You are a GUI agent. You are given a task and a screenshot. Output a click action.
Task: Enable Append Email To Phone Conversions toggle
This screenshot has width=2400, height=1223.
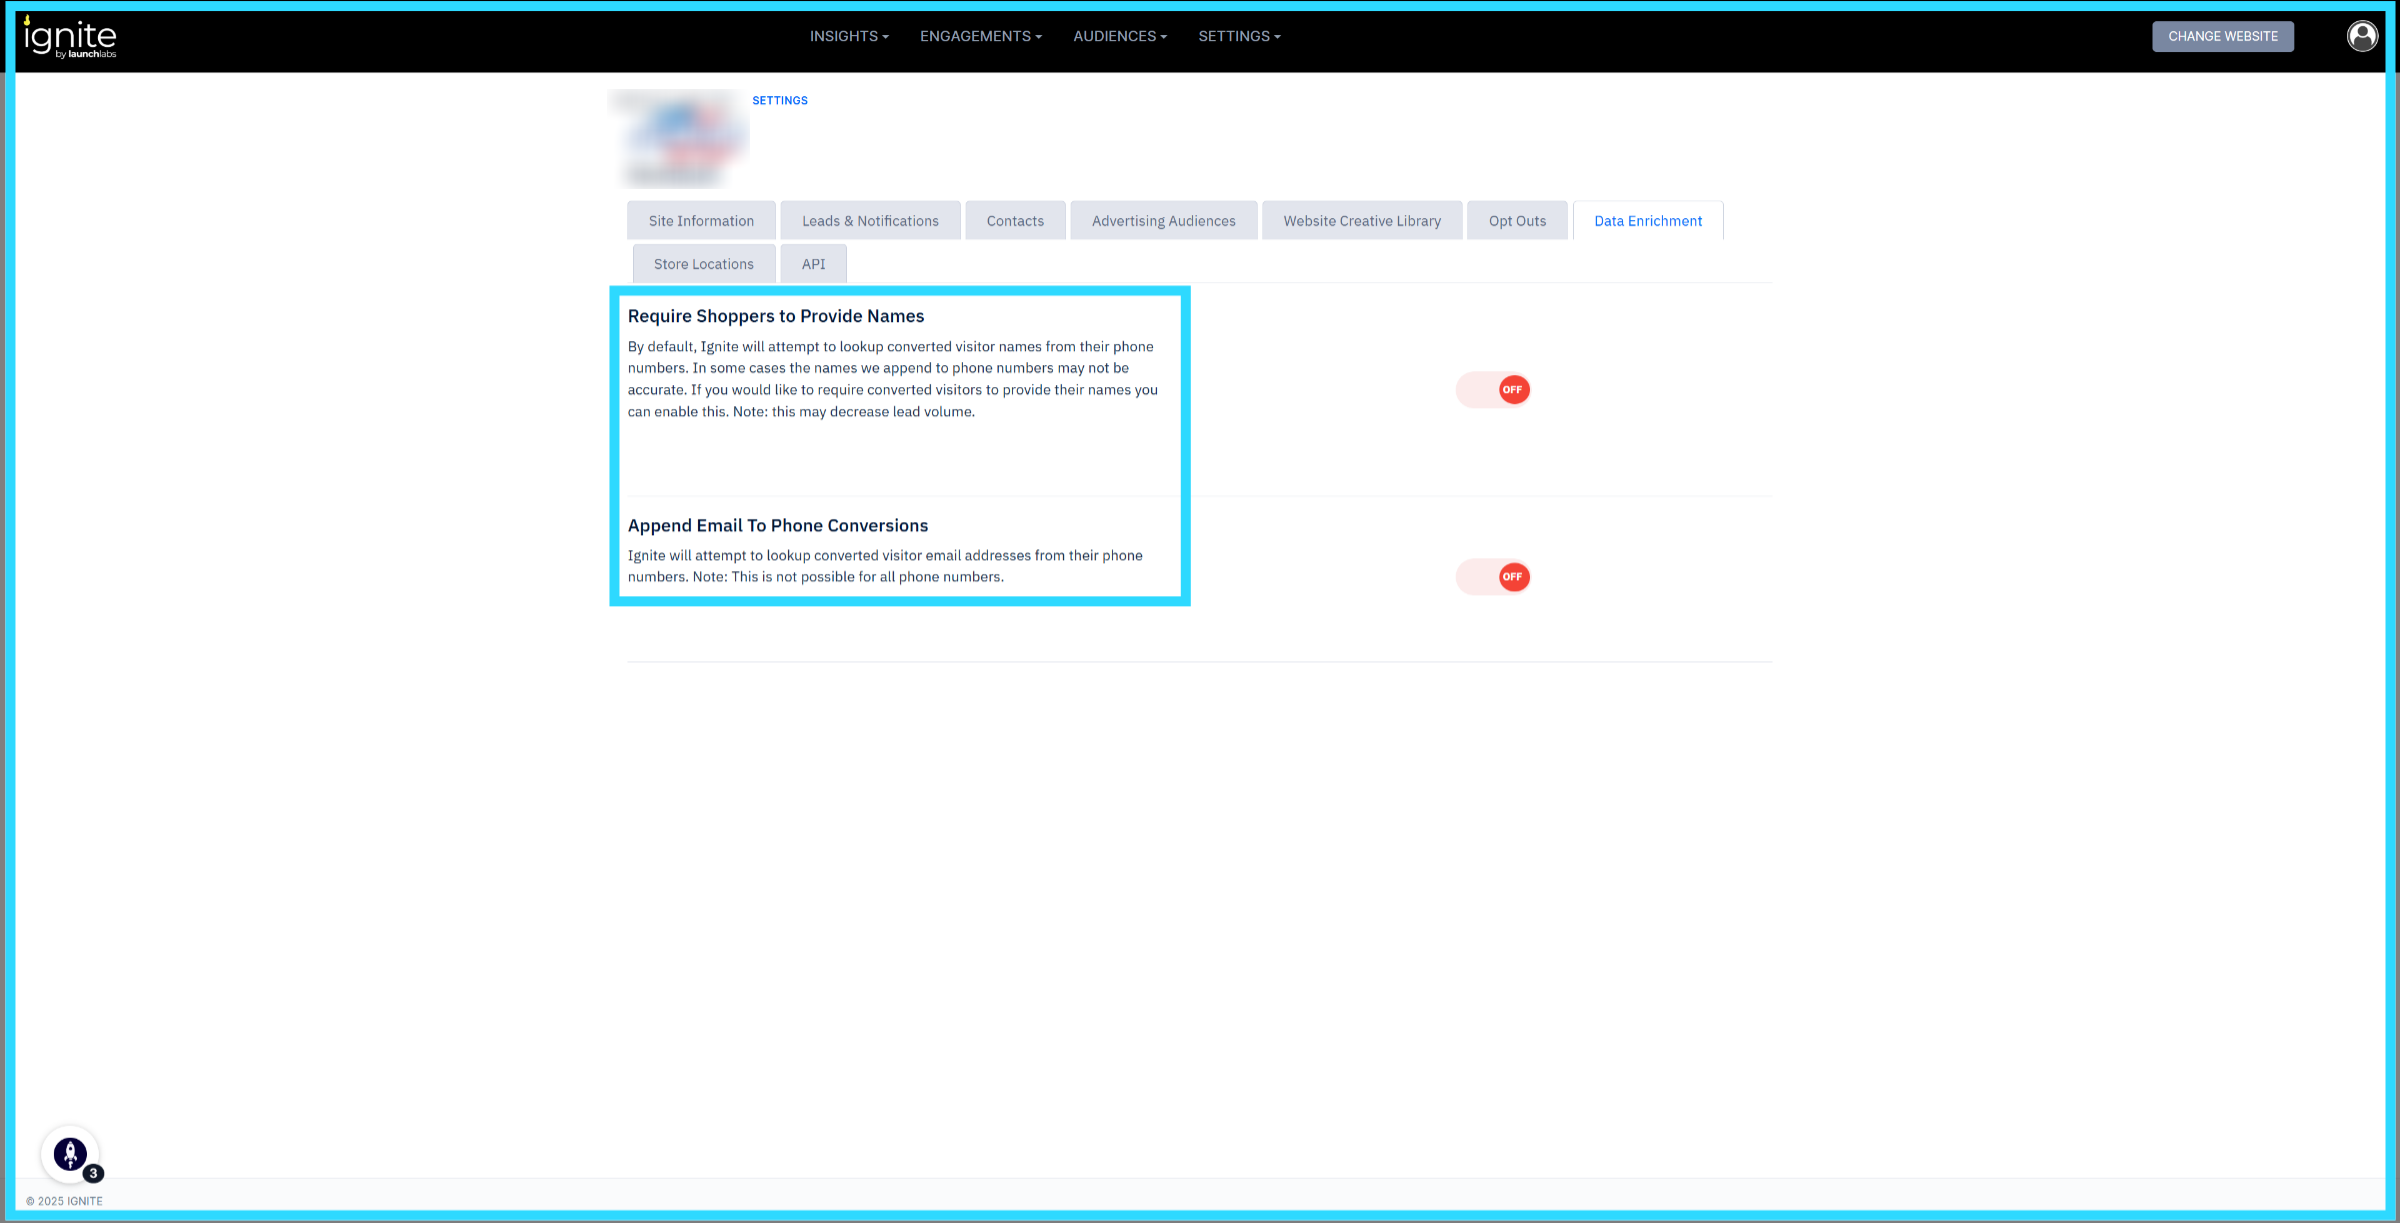(x=1493, y=577)
